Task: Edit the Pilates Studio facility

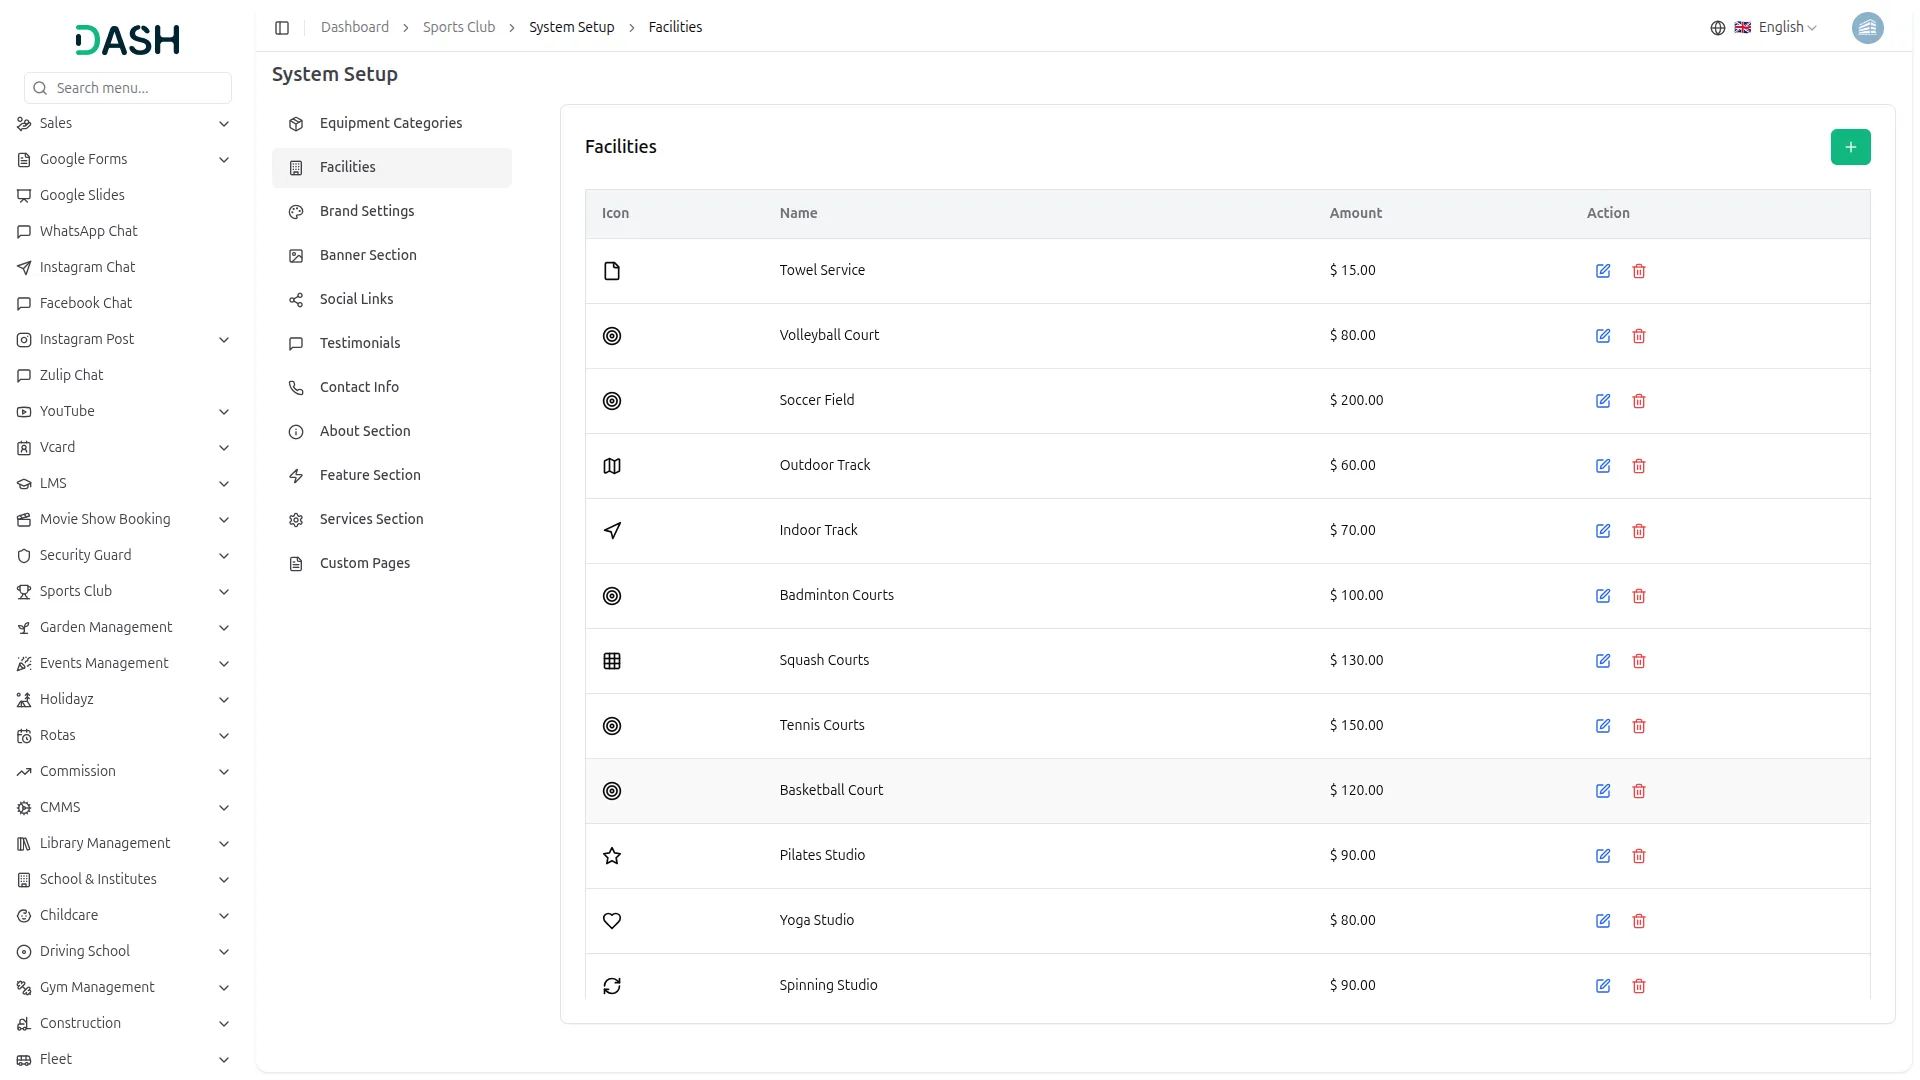Action: coord(1602,856)
